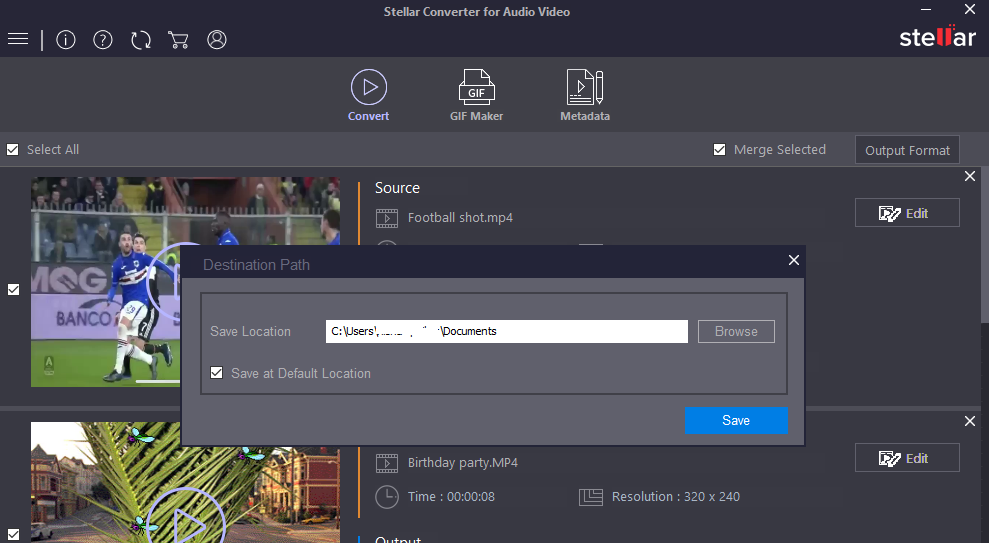Click the vertical scrollbar on the right

(x=985, y=246)
